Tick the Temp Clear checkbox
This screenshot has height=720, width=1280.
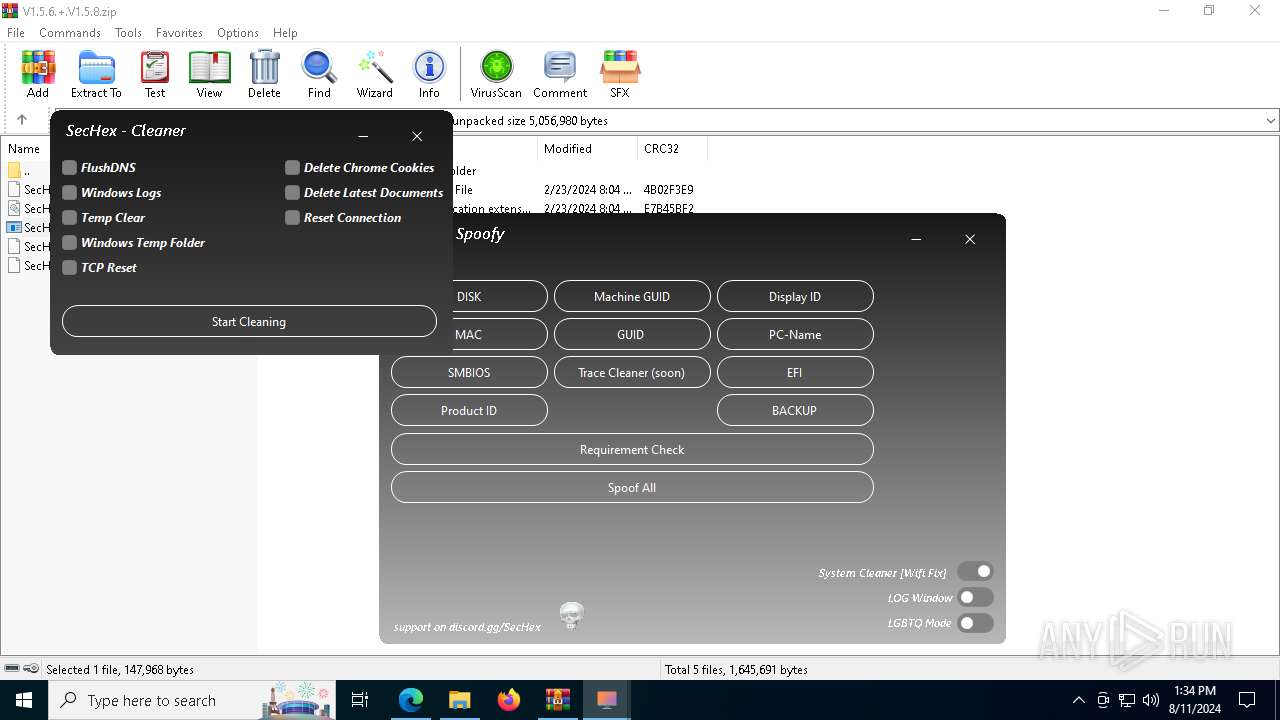(69, 218)
